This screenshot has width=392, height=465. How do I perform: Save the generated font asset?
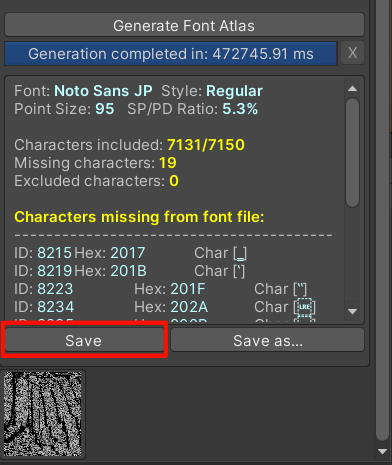(84, 340)
